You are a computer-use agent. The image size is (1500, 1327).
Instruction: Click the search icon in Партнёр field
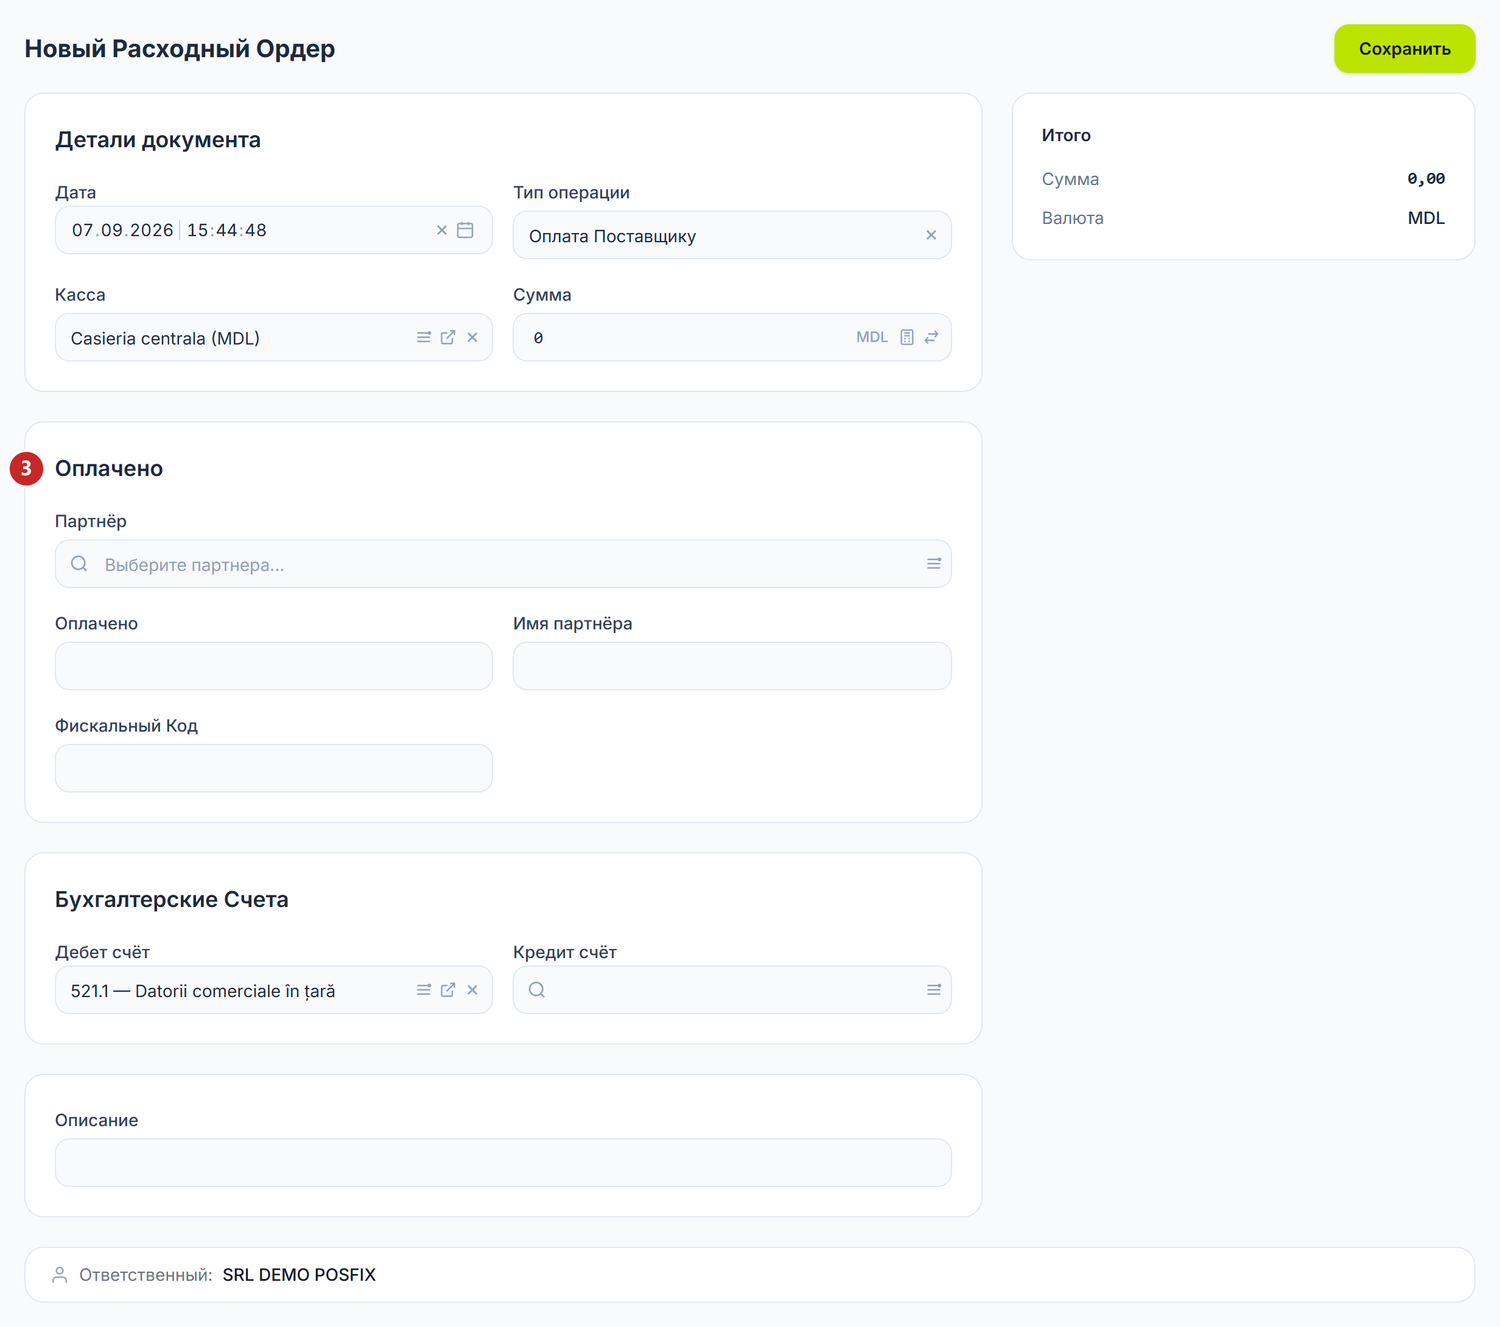click(79, 564)
